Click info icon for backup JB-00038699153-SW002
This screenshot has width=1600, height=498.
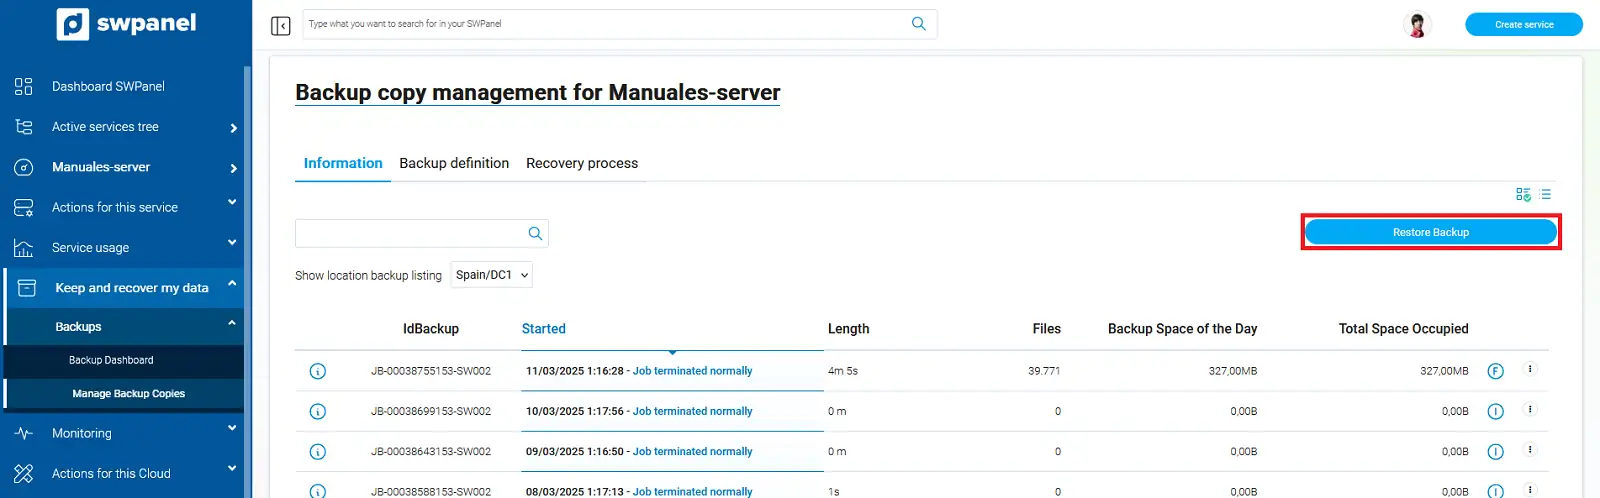318,411
